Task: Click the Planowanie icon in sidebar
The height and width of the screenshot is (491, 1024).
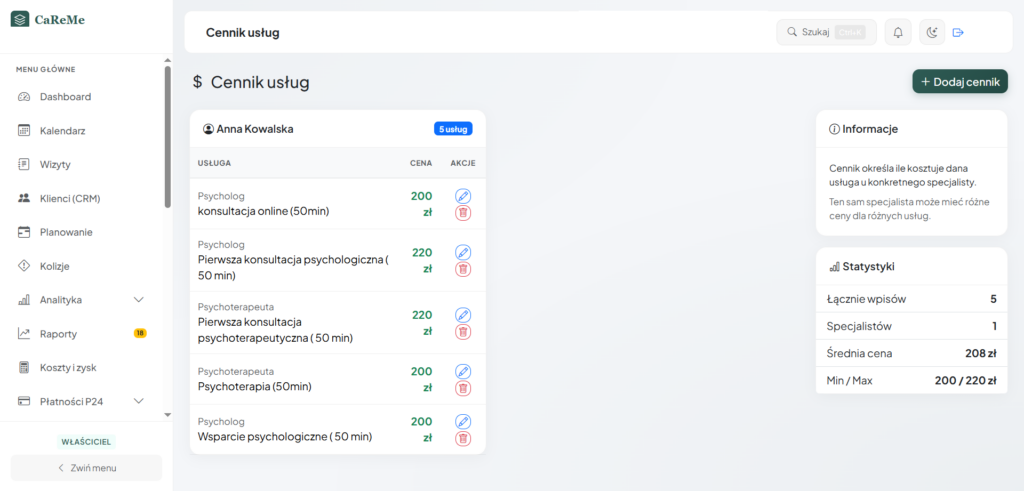Action: [x=24, y=232]
